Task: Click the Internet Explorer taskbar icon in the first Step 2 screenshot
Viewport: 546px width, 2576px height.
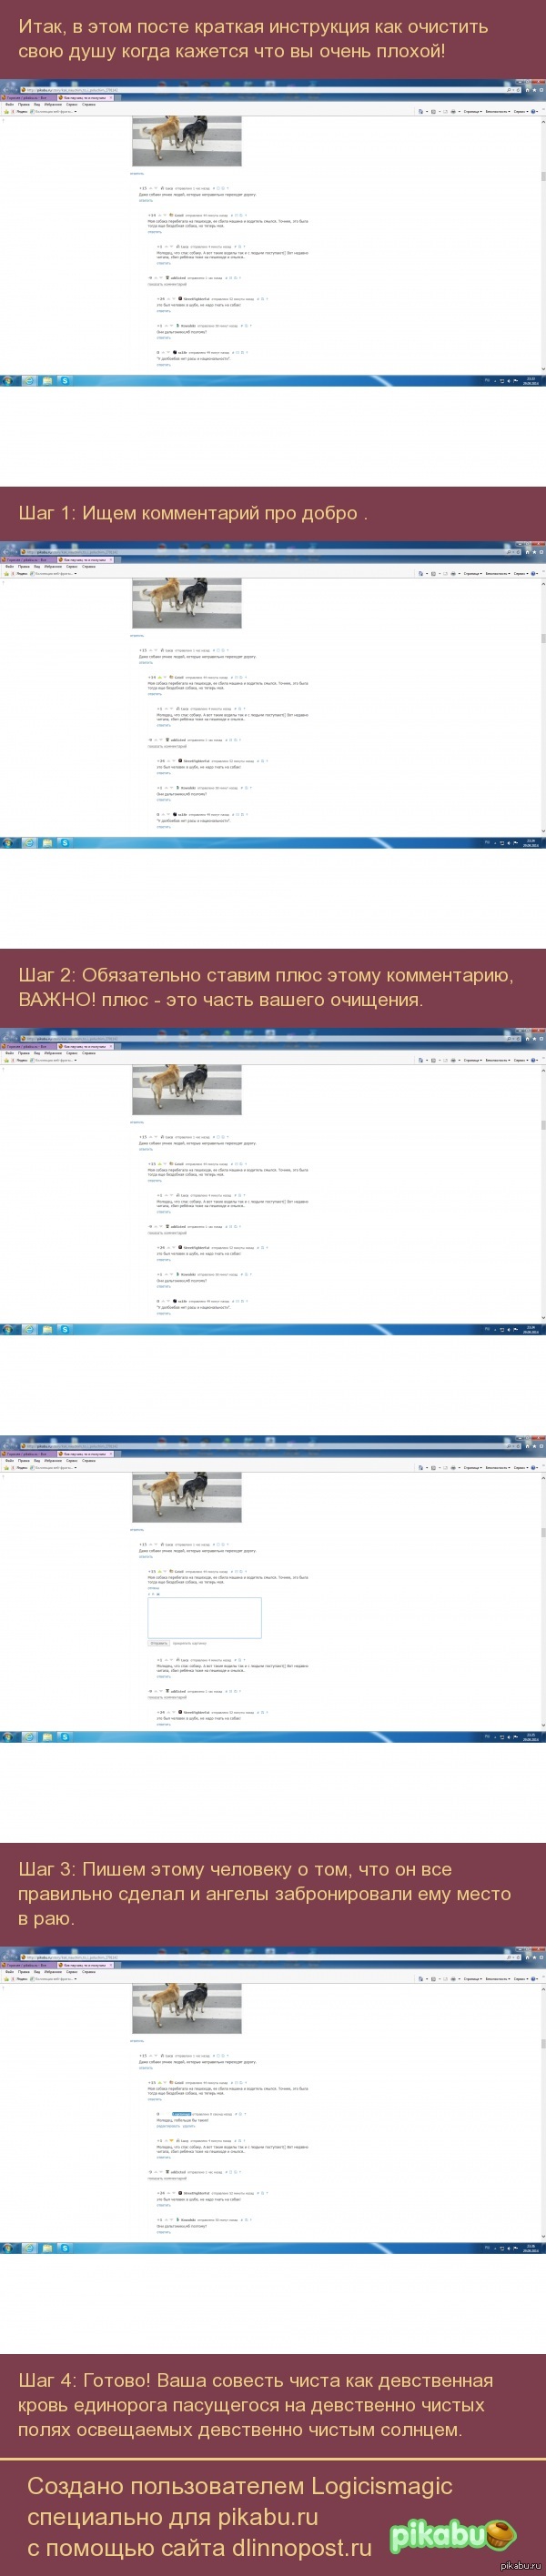Action: pyautogui.click(x=29, y=1329)
